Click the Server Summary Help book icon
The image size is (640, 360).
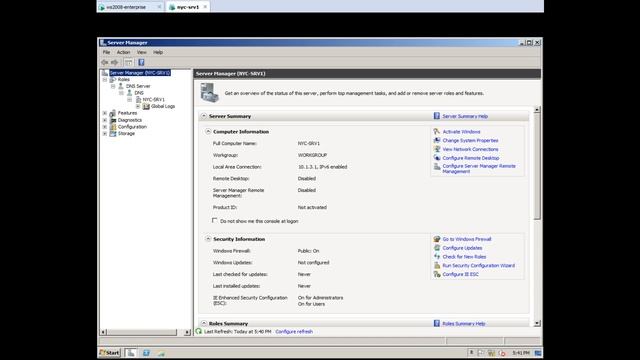437,116
